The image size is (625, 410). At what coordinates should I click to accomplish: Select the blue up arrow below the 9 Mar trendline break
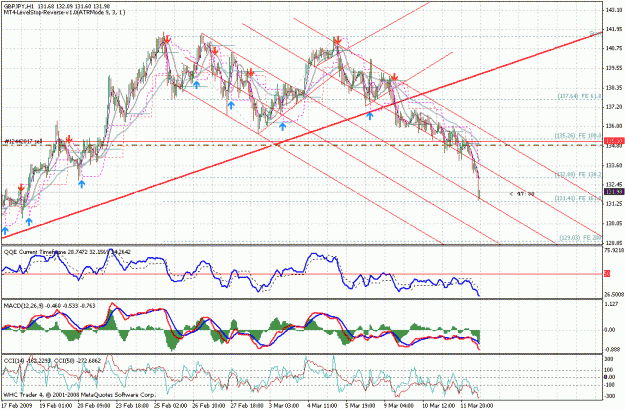point(370,116)
